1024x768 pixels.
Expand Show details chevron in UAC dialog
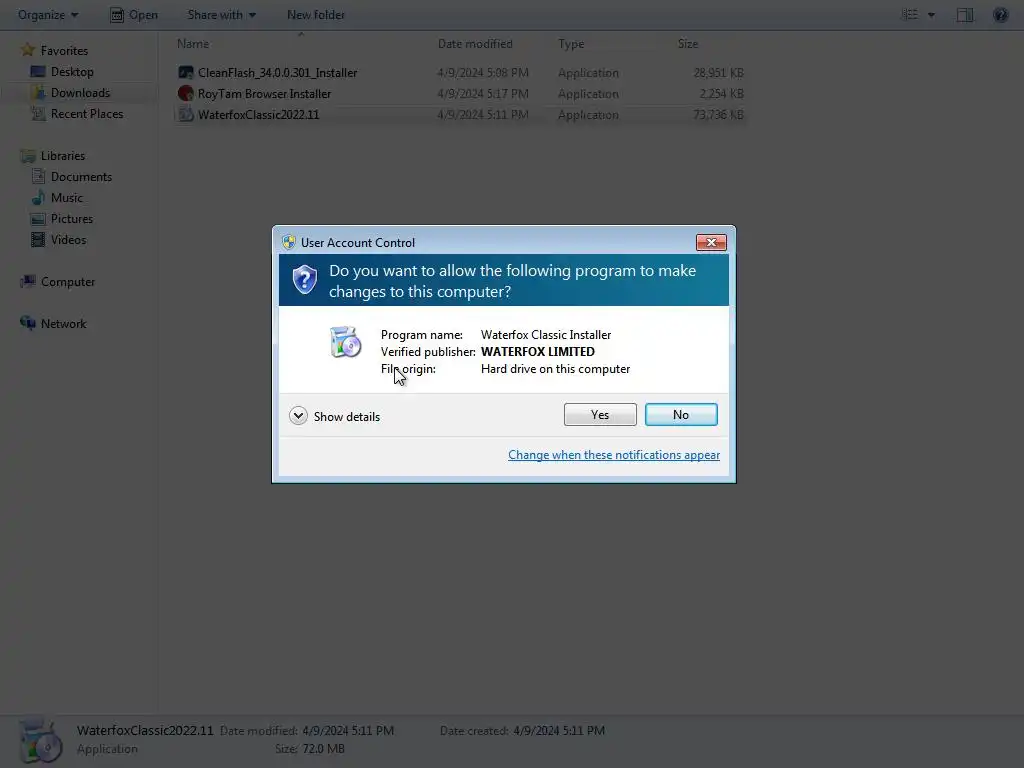pyautogui.click(x=298, y=416)
